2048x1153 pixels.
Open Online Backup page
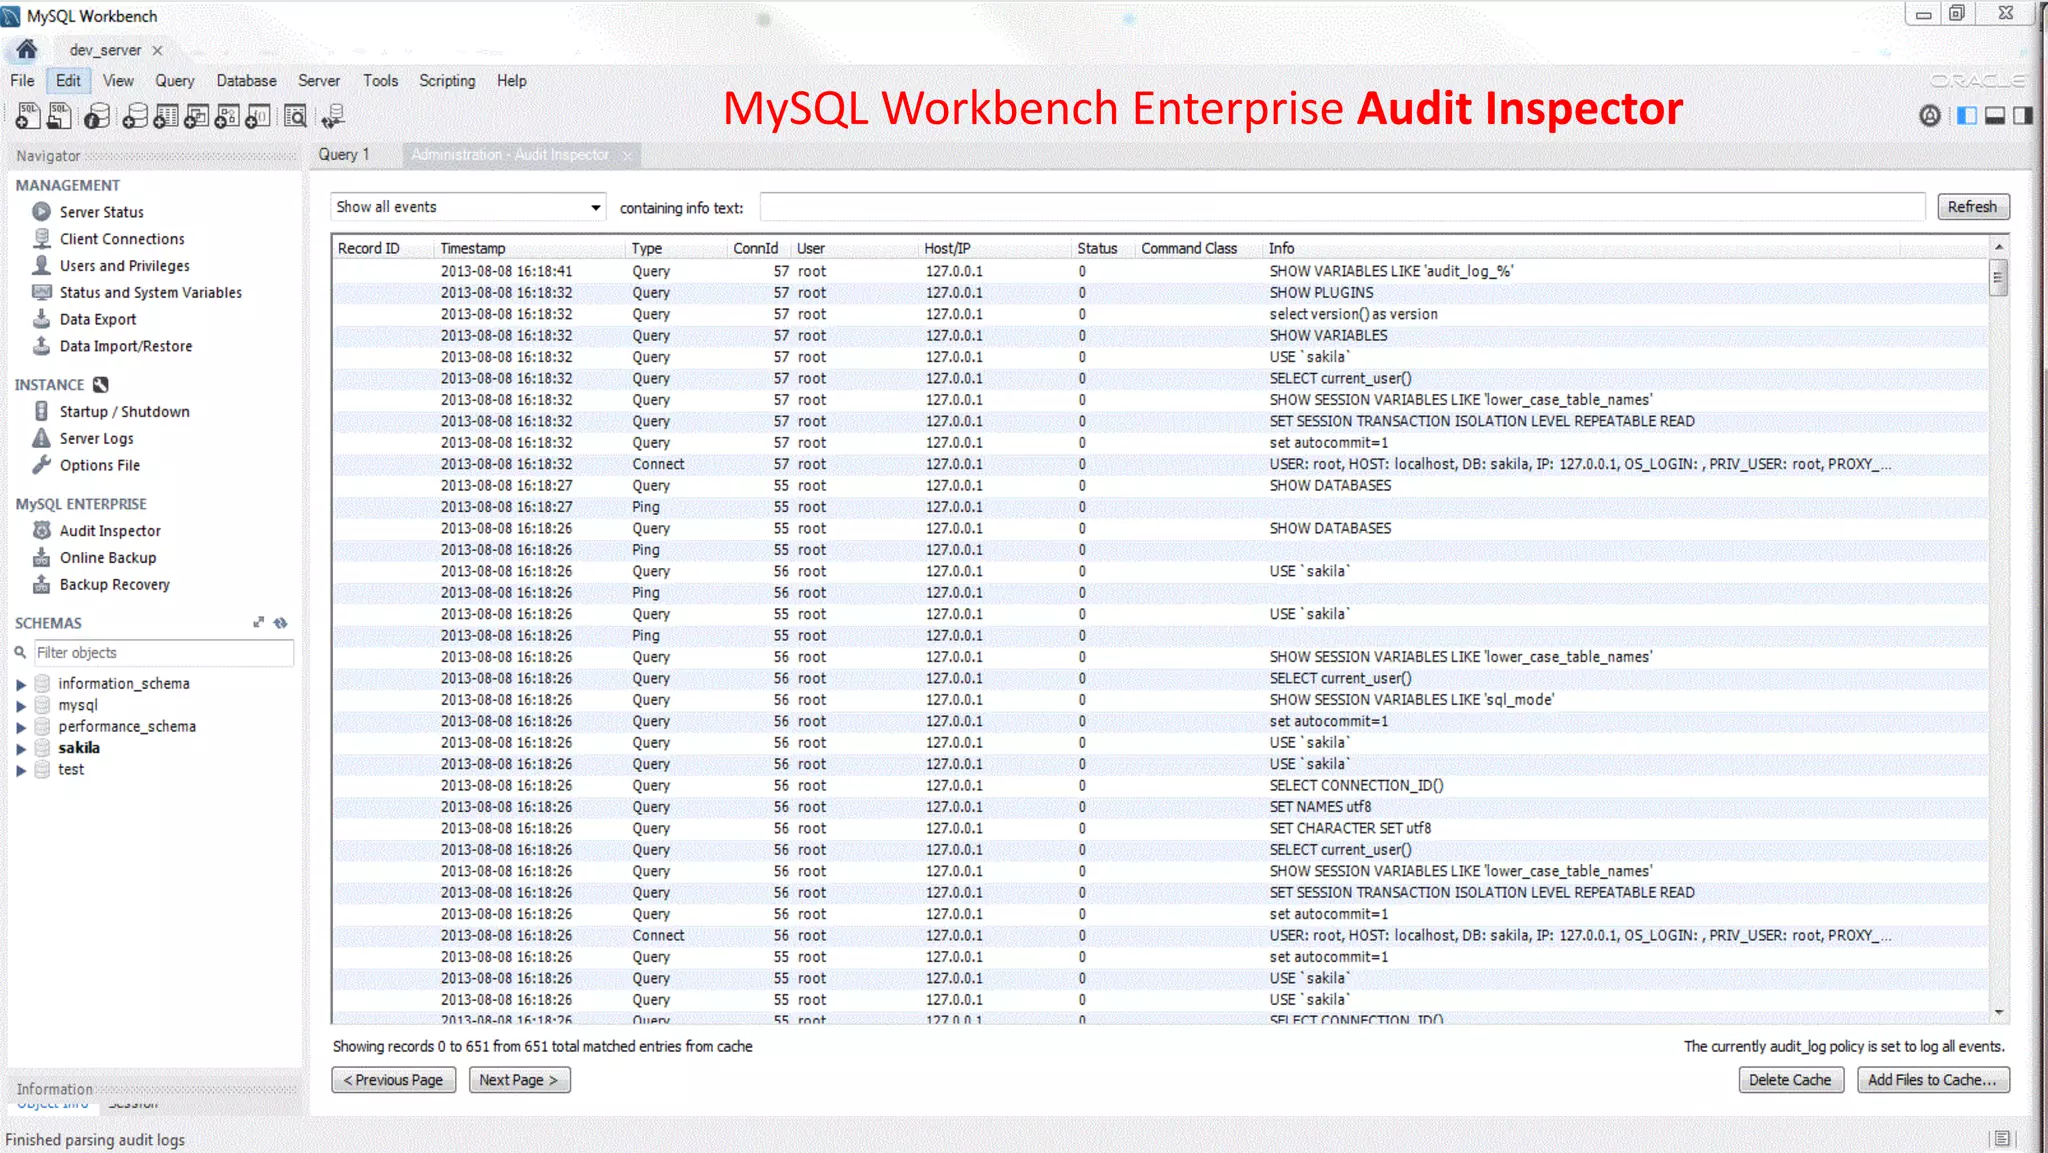107,558
